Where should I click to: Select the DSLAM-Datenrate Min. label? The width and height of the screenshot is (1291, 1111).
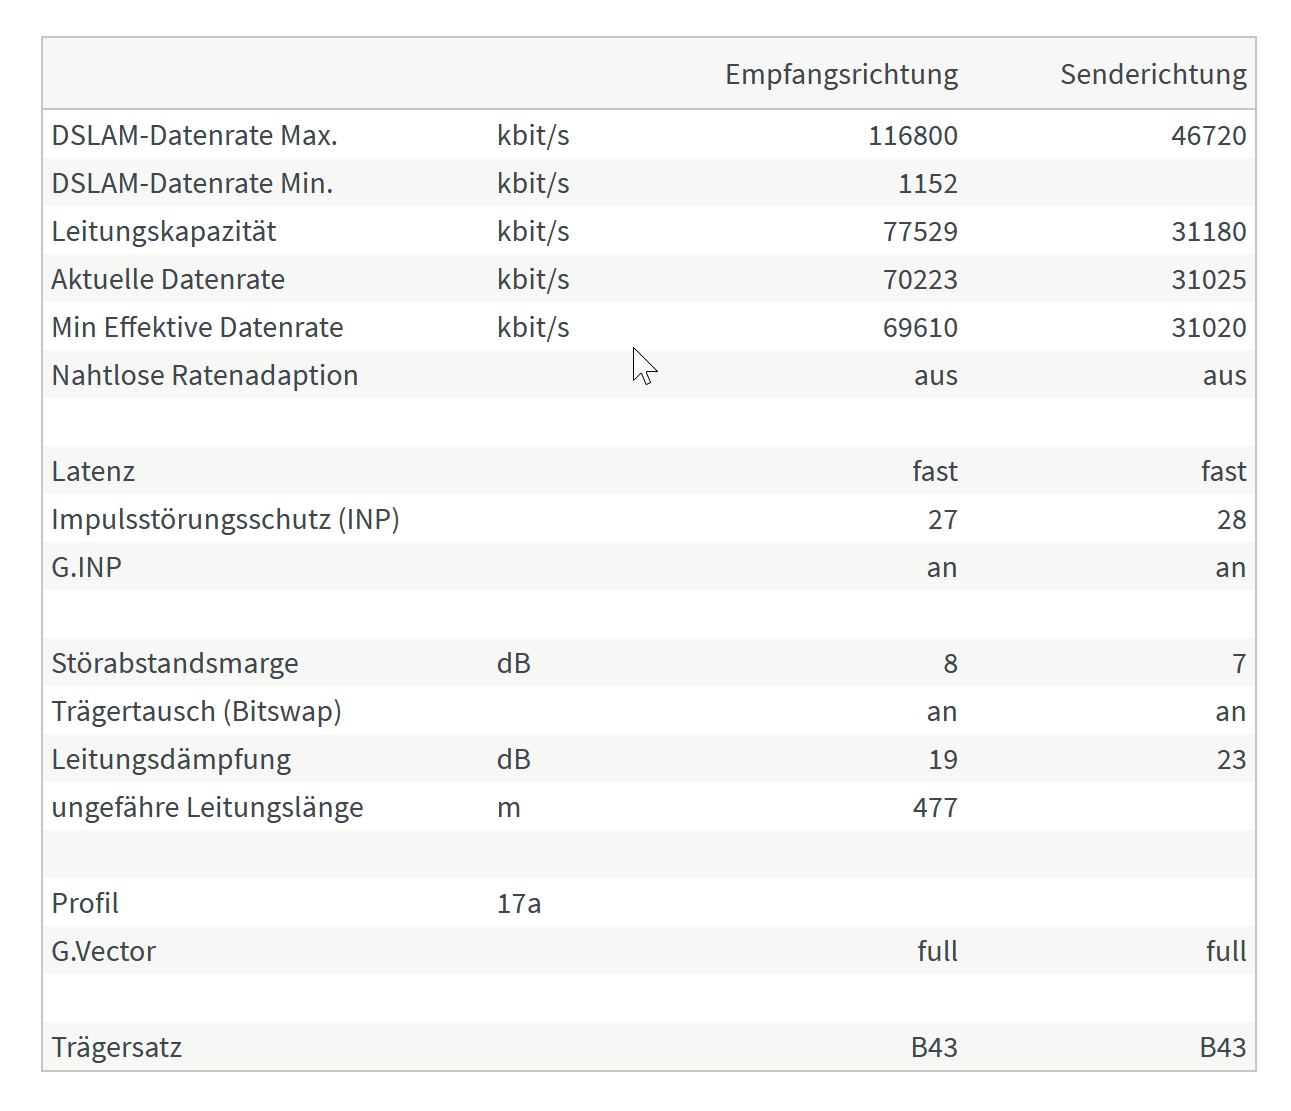pyautogui.click(x=192, y=183)
